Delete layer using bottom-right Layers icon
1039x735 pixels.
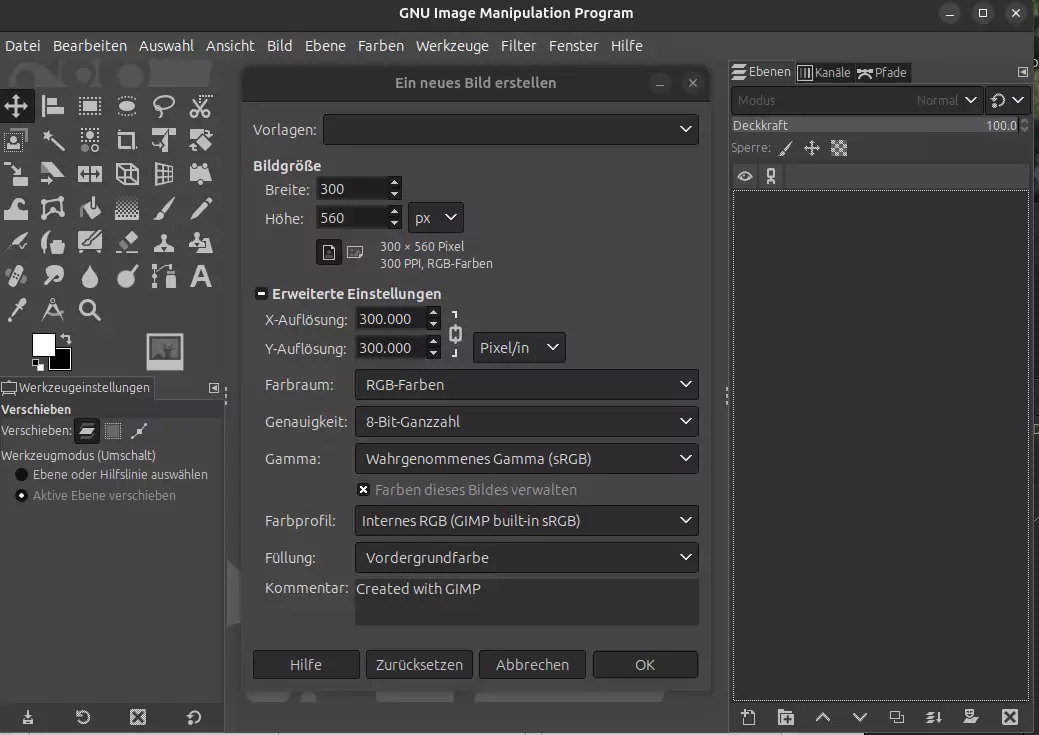tap(1009, 716)
